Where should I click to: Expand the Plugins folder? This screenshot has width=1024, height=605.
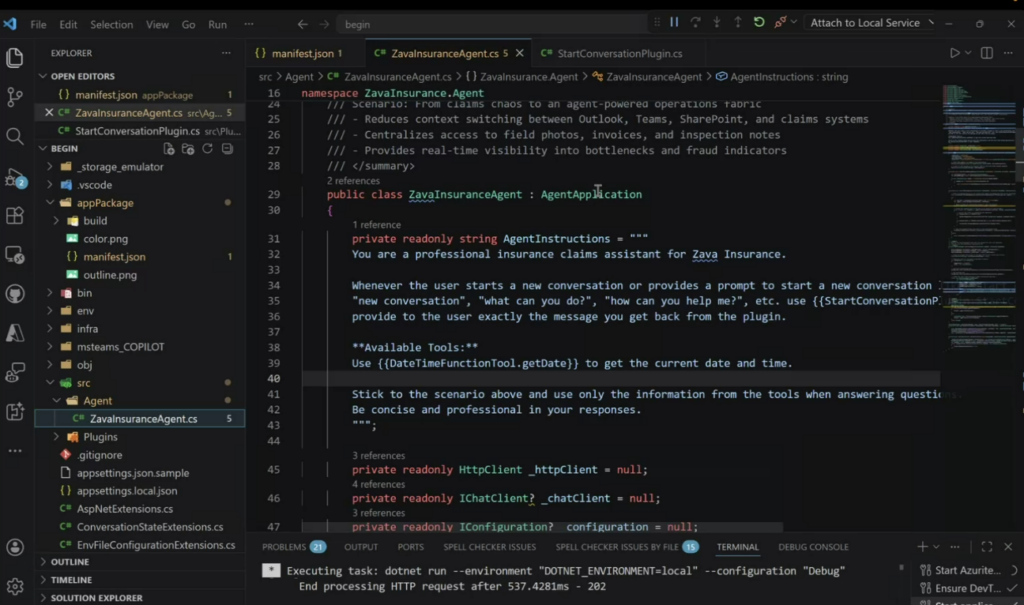coord(100,437)
